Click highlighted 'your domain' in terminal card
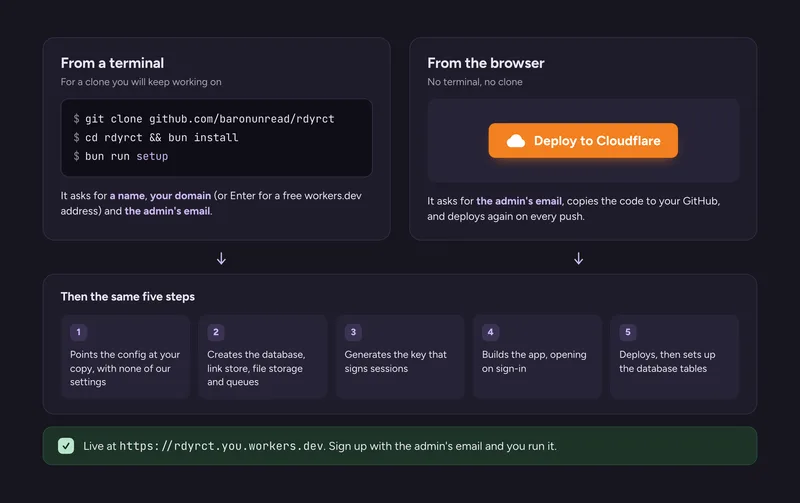Screen dimensions: 800x503 pos(180,195)
